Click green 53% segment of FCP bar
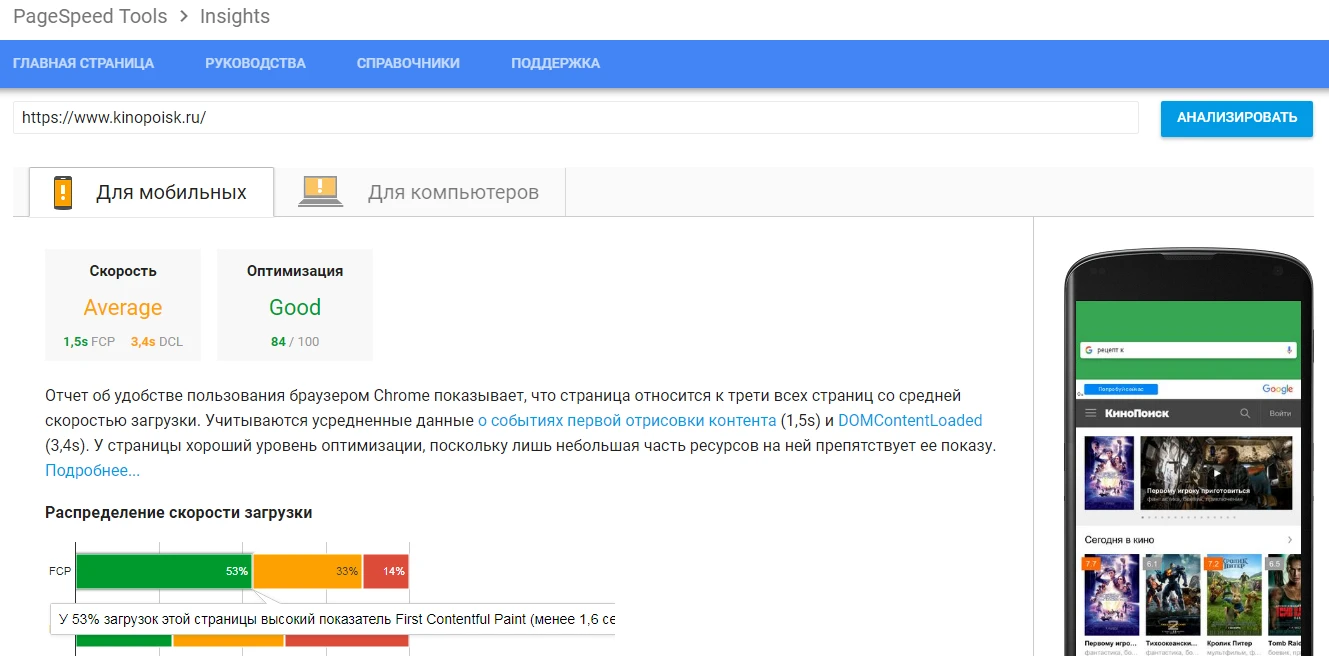 tap(163, 571)
